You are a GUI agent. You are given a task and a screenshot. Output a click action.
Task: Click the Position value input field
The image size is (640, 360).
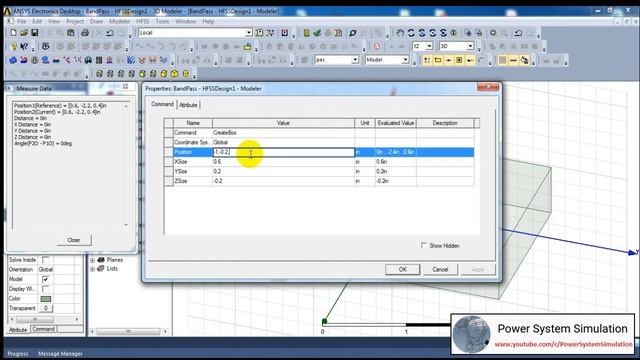pos(284,152)
